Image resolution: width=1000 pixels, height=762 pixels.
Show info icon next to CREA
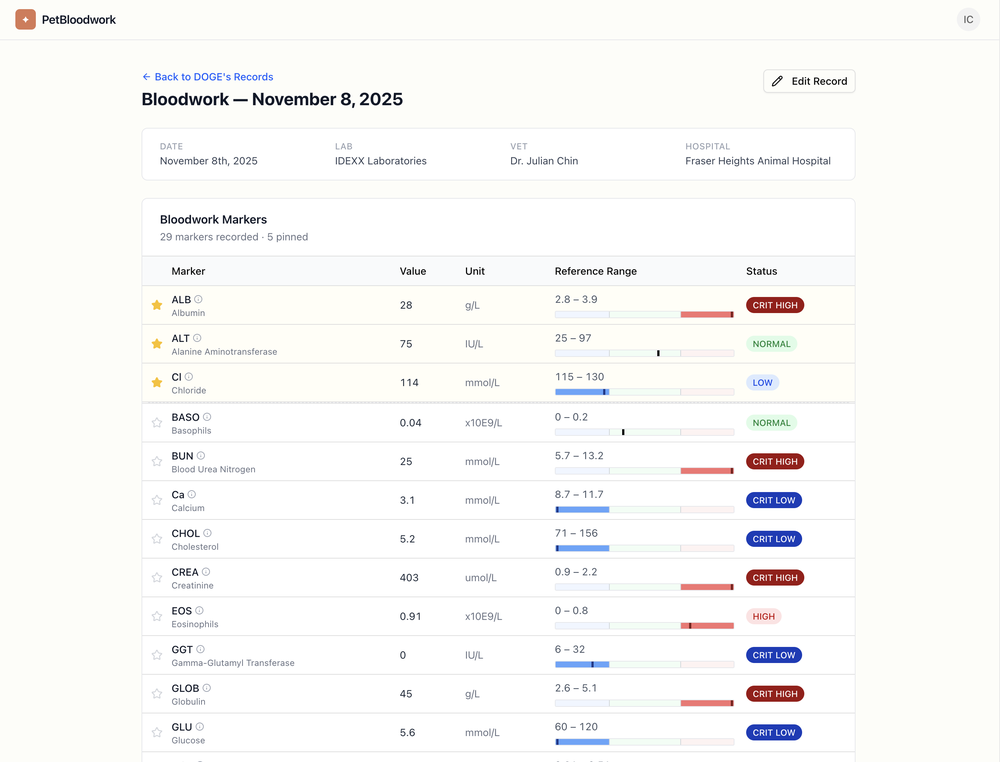pos(206,572)
